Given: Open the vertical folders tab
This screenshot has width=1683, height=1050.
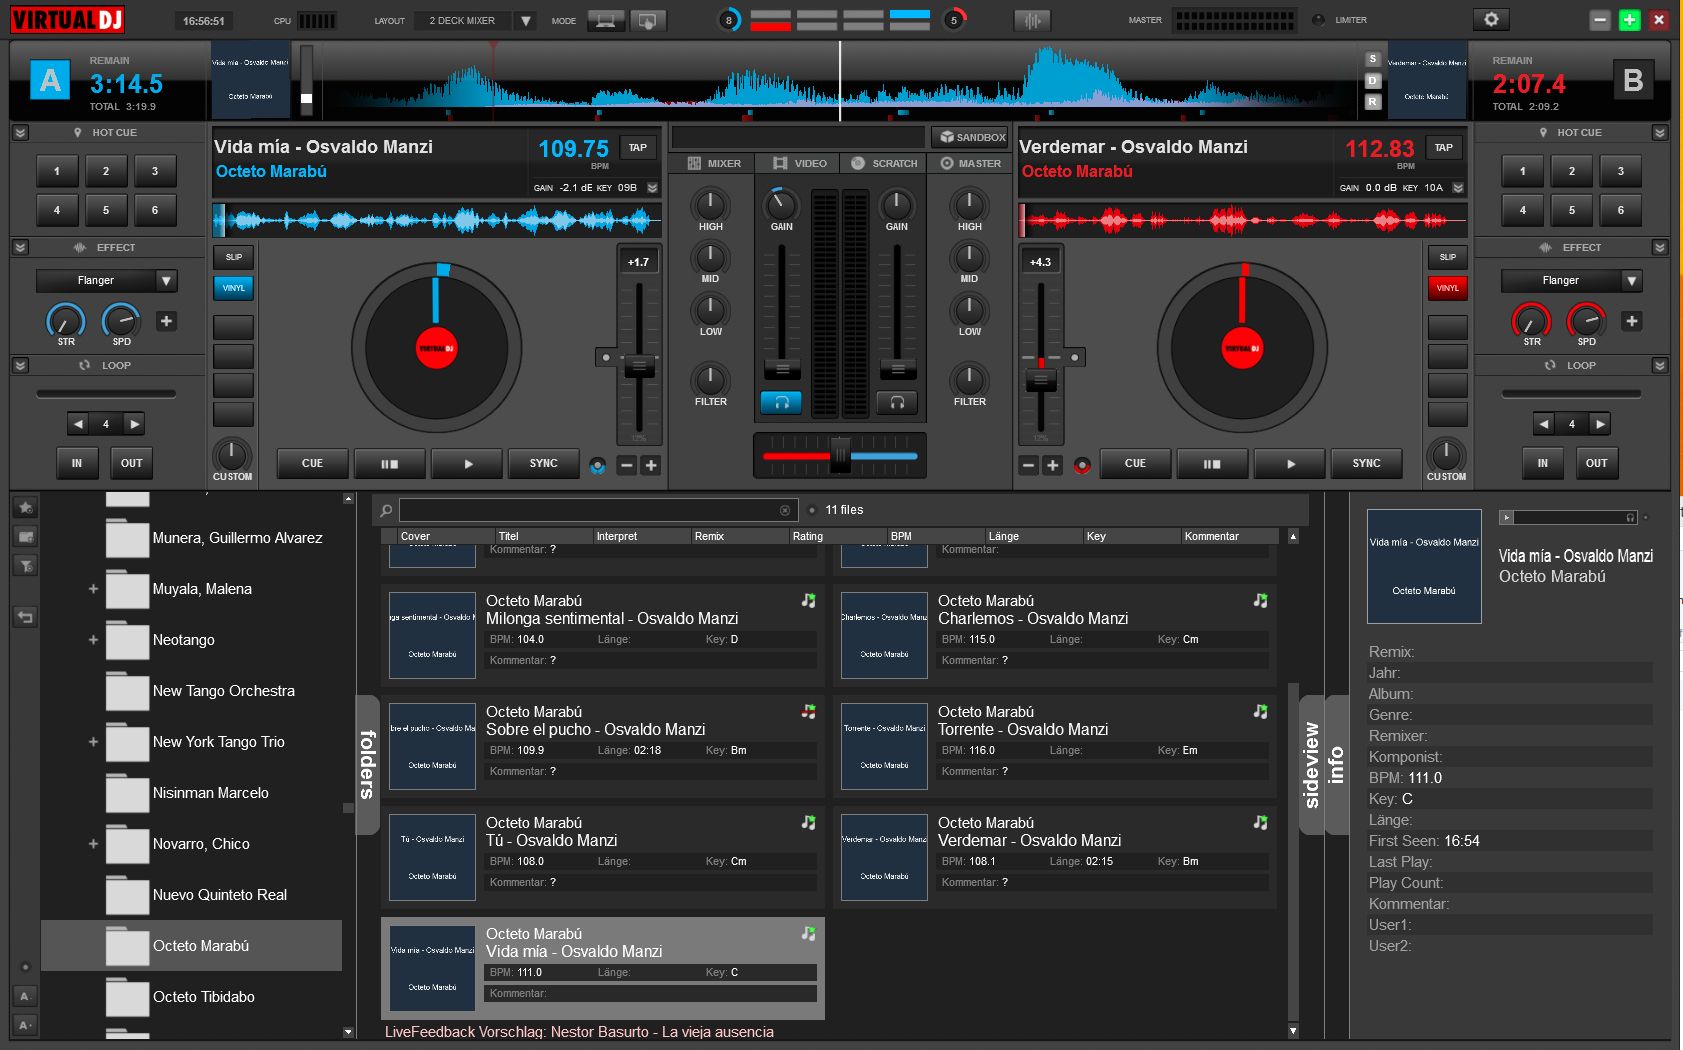Looking at the screenshot, I should 367,764.
